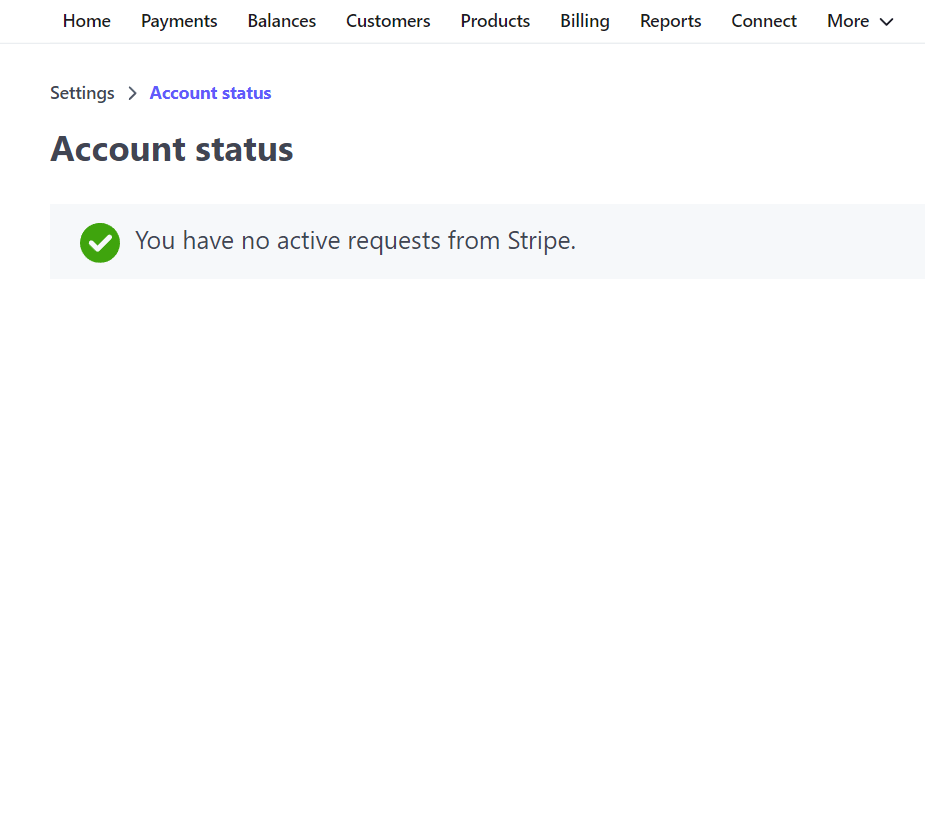Click the Settings breadcrumb text
This screenshot has height=825, width=925.
(x=82, y=93)
